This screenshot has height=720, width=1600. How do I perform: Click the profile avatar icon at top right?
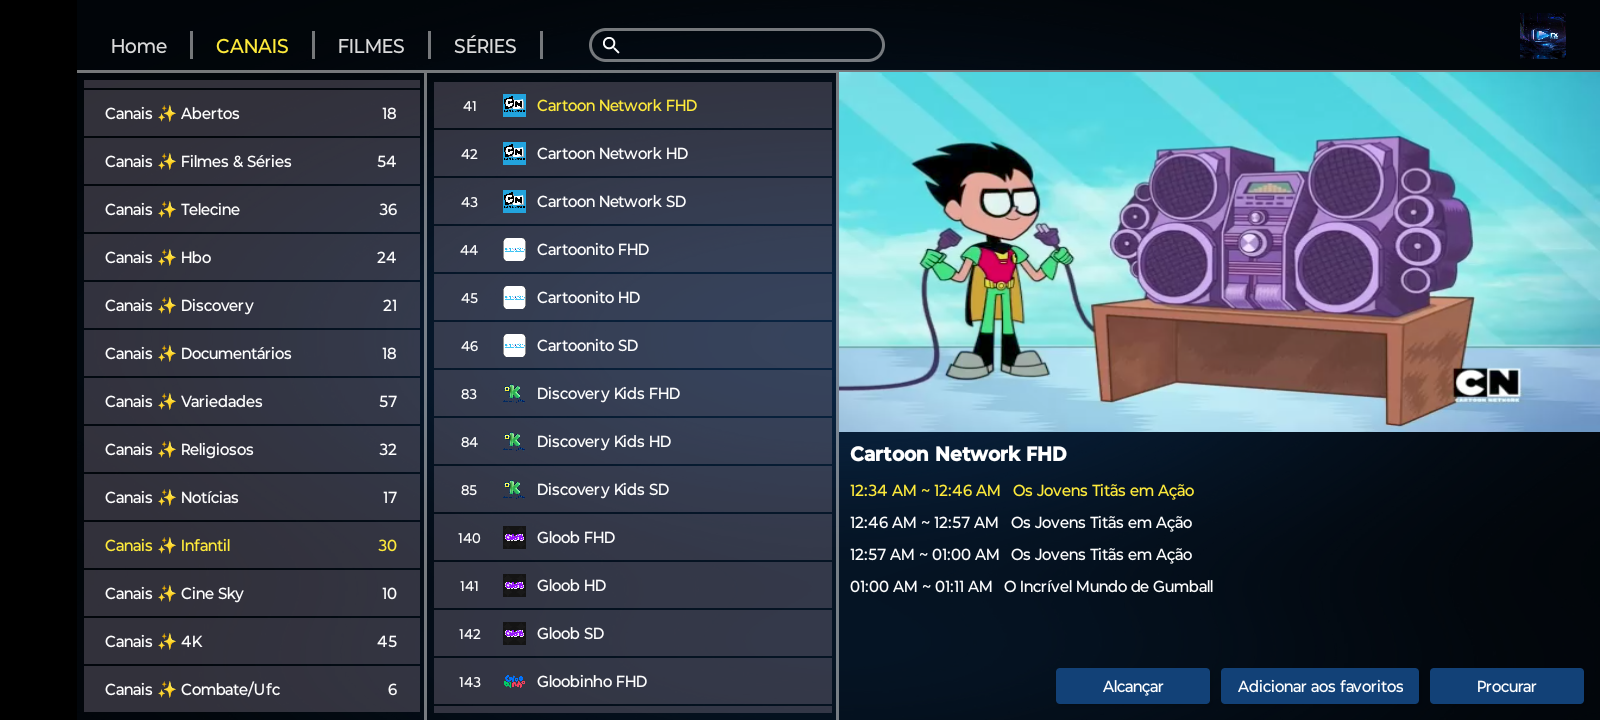pyautogui.click(x=1542, y=37)
